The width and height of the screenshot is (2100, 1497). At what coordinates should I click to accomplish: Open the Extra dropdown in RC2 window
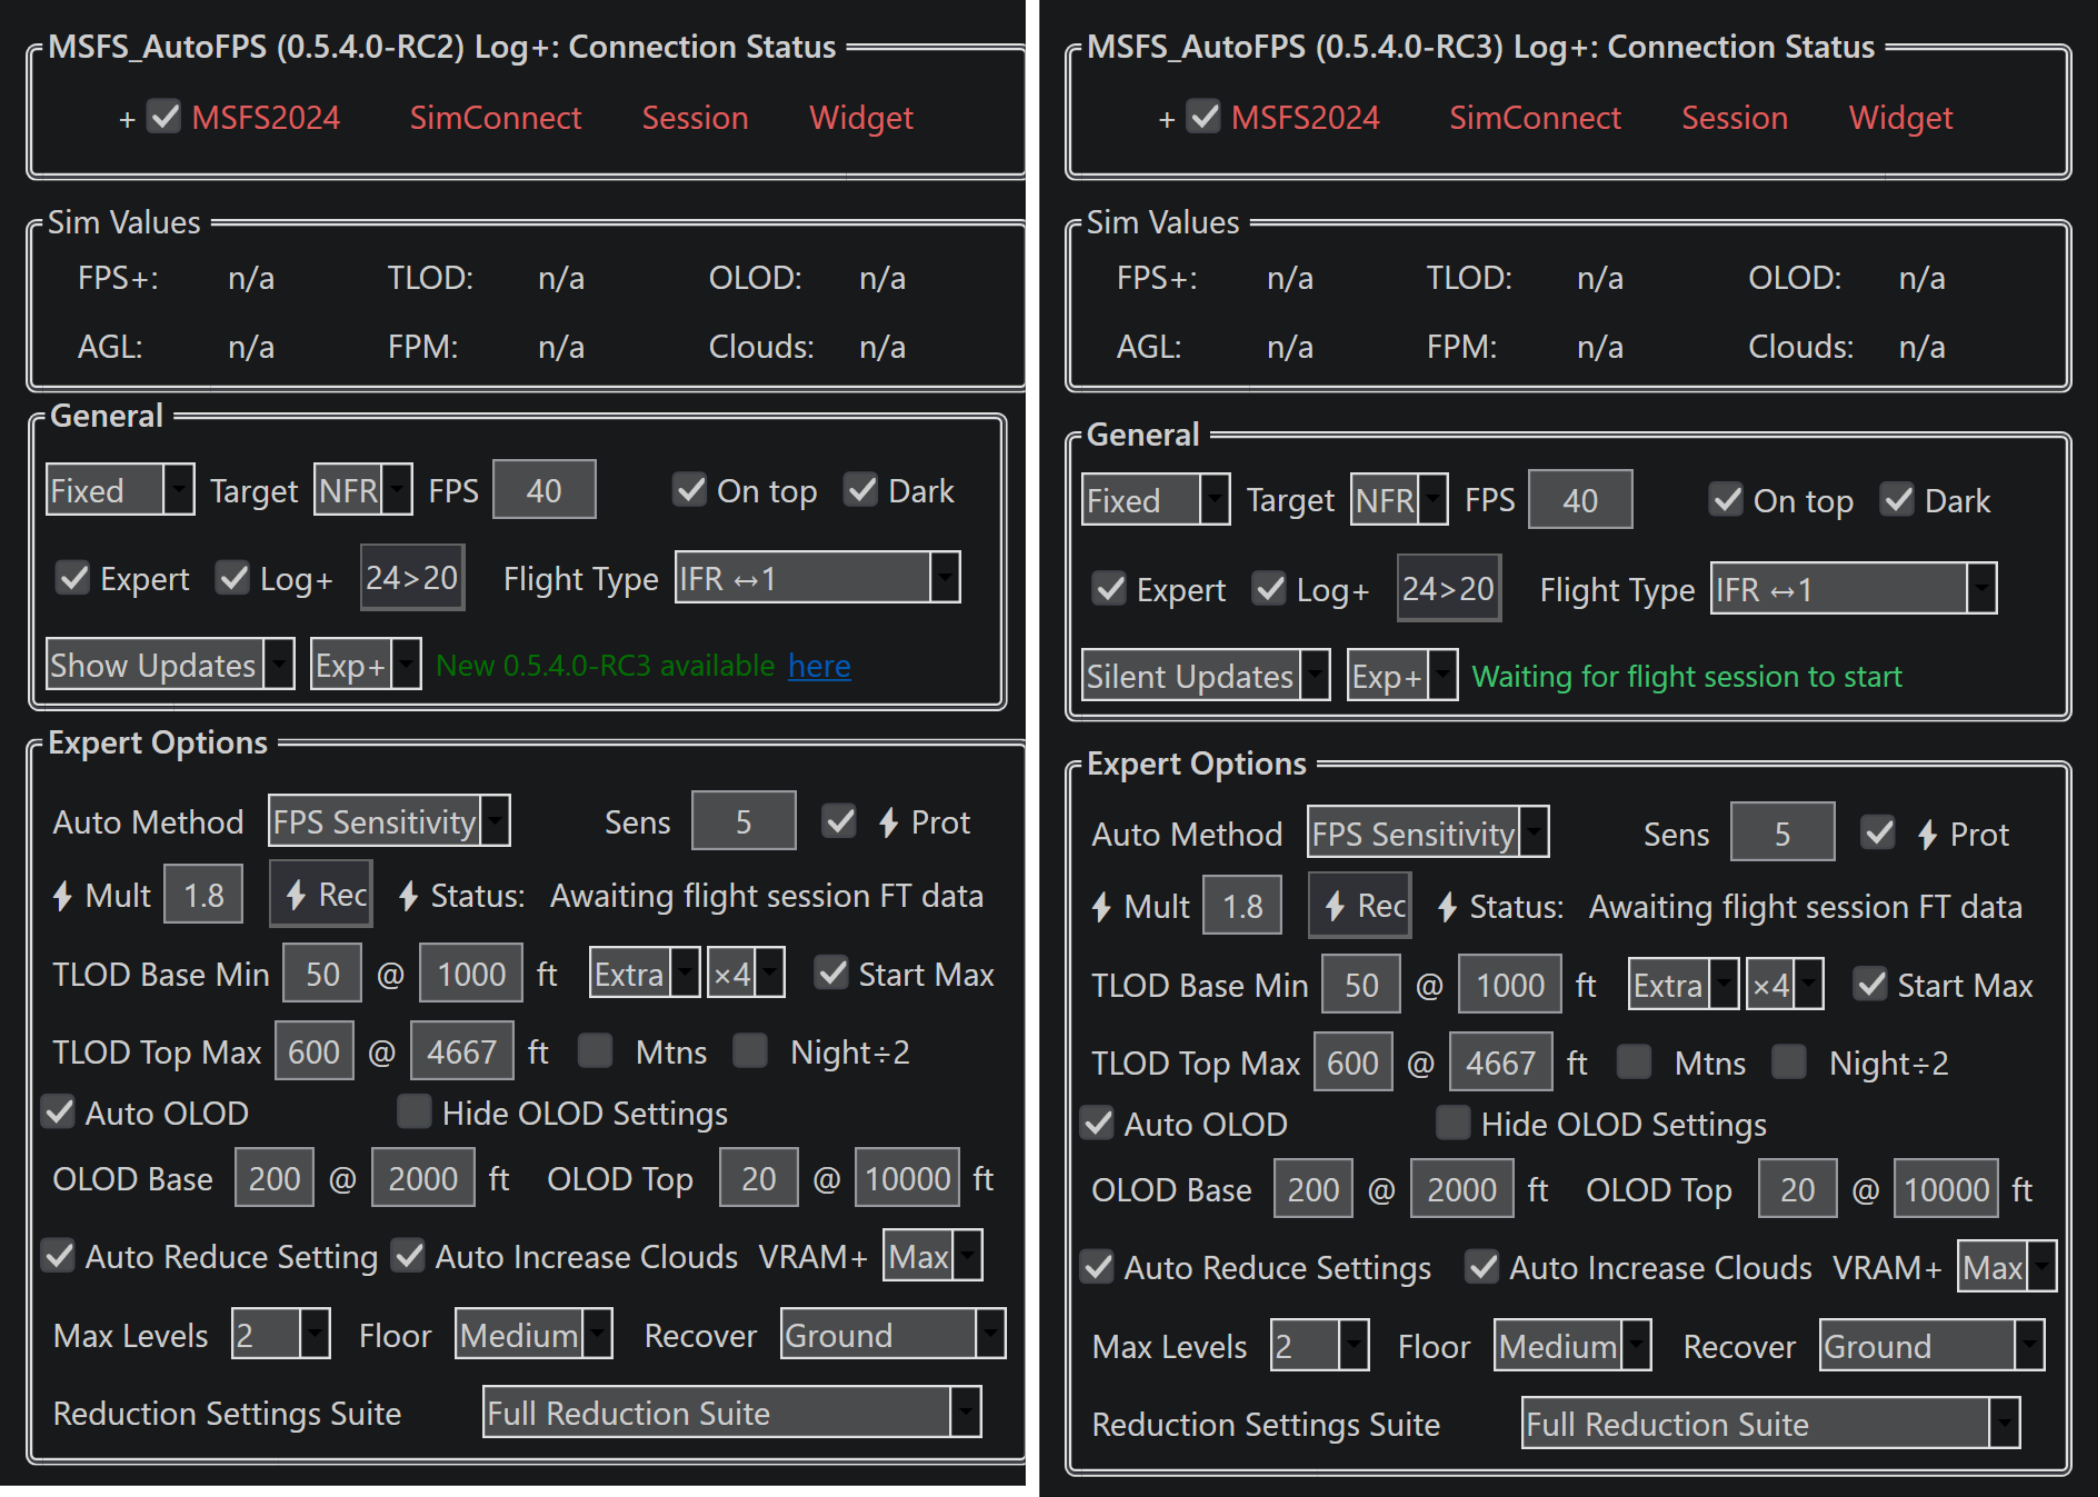point(644,974)
